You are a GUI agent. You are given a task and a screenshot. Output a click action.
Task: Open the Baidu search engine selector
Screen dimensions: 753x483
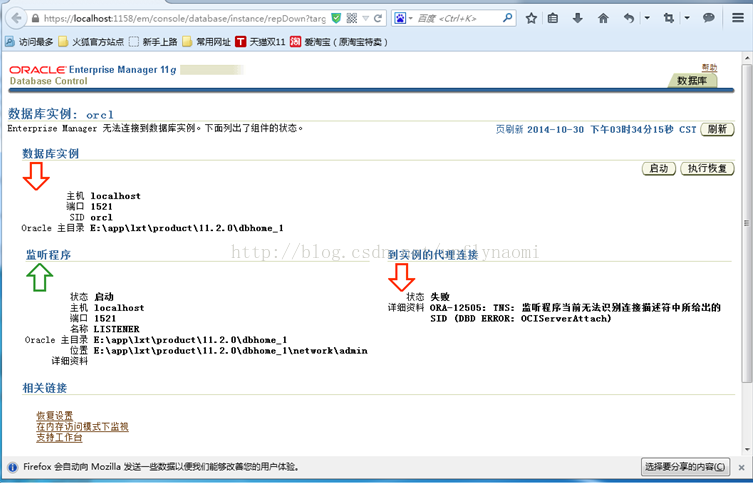pos(403,18)
